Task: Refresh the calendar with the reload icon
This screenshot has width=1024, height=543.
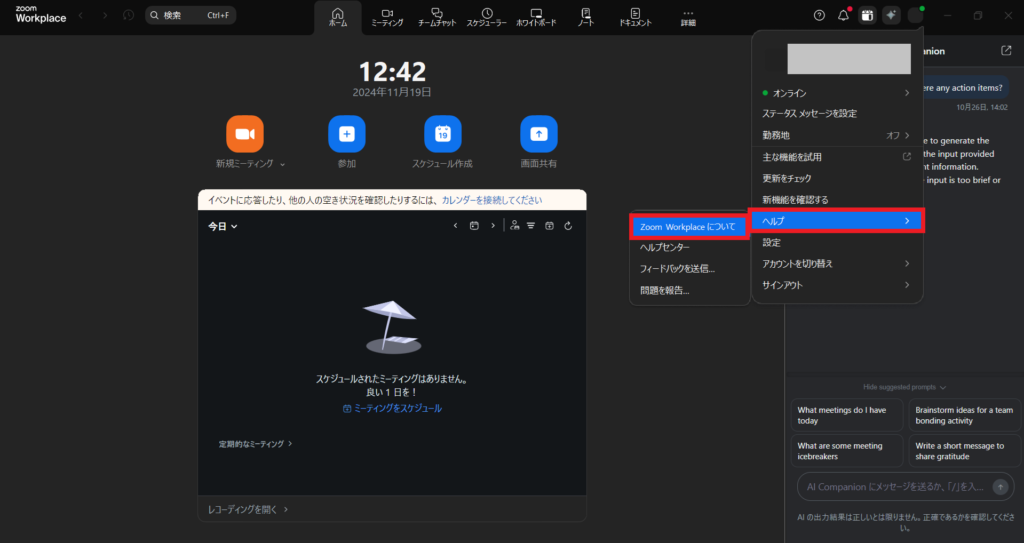Action: [x=568, y=226]
